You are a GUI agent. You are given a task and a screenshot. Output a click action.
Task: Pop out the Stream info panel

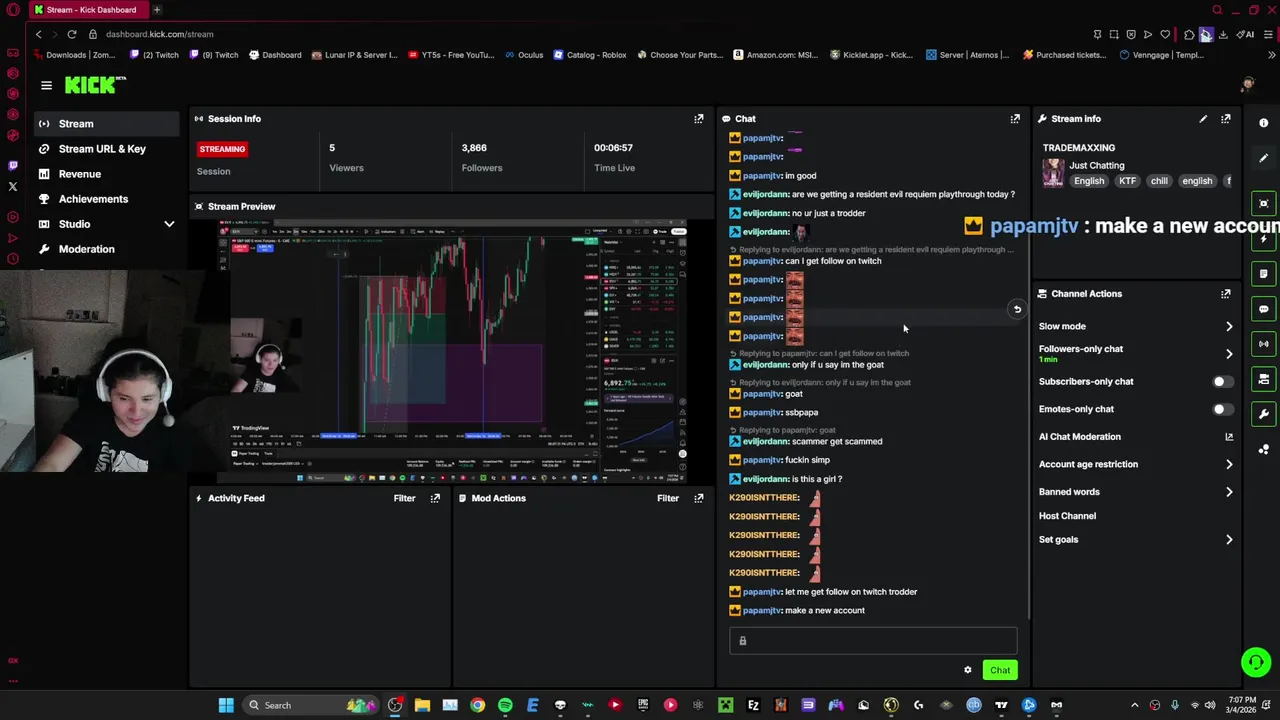point(1226,119)
